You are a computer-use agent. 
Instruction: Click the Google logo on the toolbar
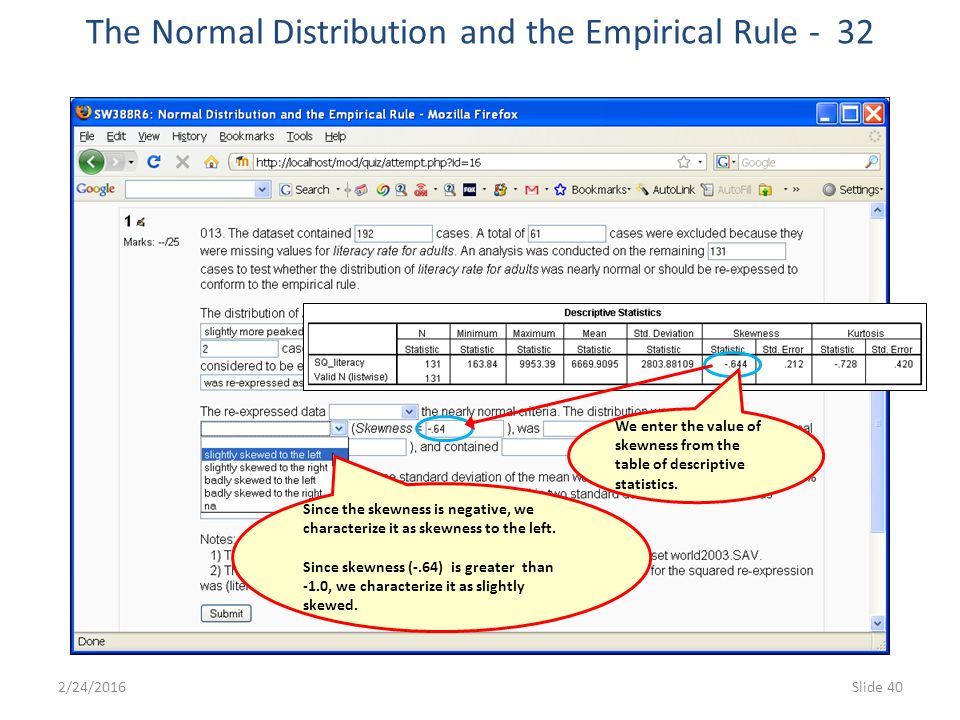pyautogui.click(x=96, y=189)
